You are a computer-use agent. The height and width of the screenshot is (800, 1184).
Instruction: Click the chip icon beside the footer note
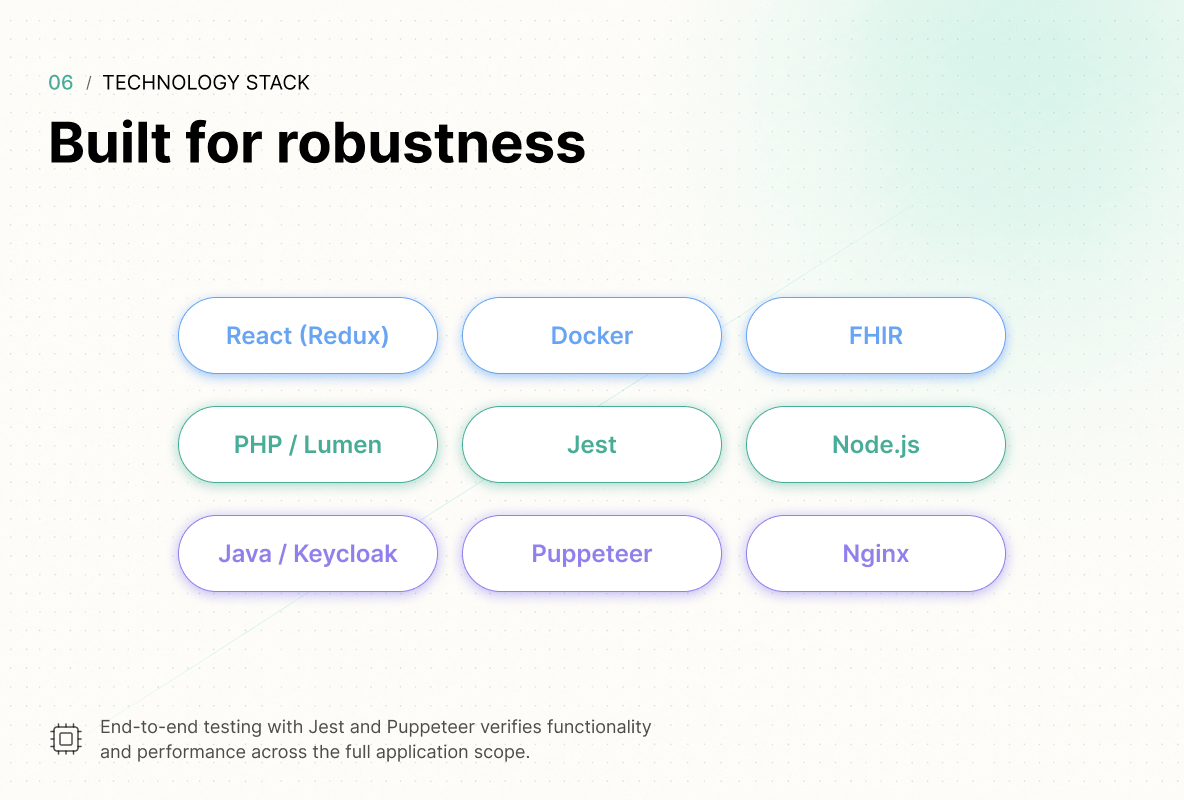coord(66,739)
